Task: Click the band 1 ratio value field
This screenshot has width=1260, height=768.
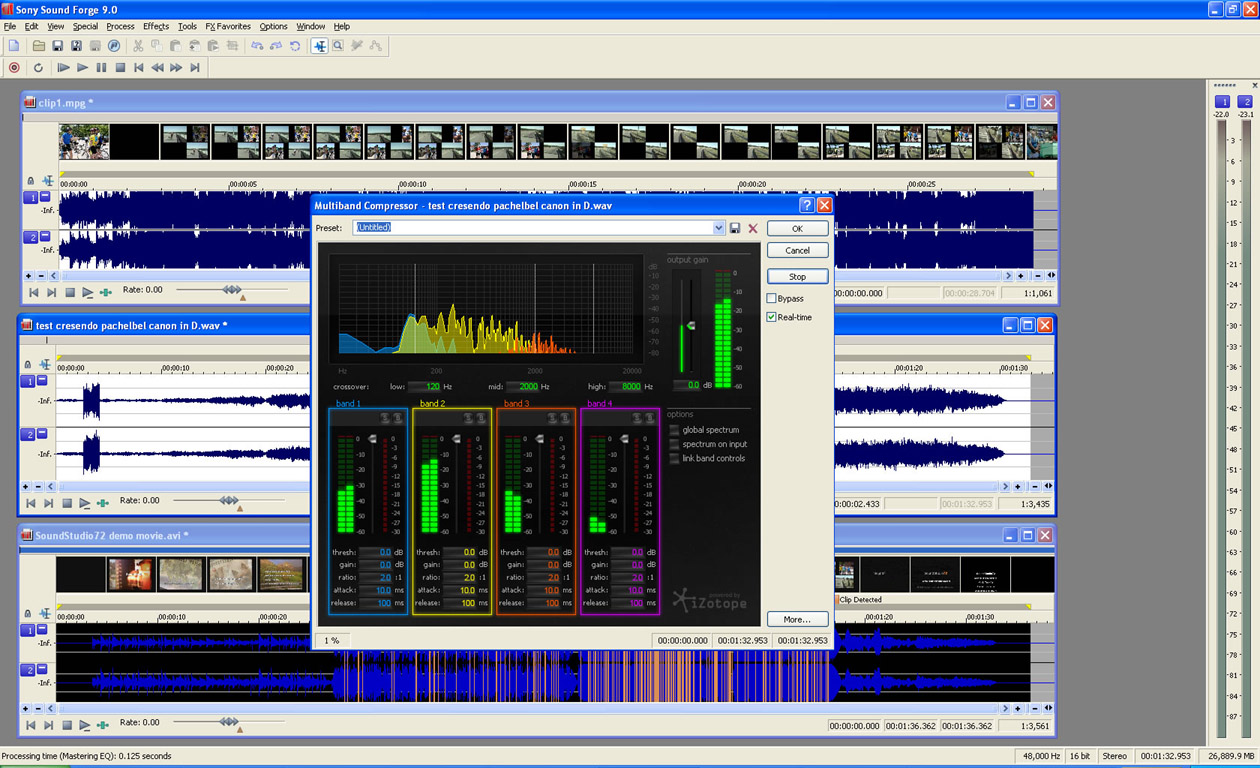Action: pos(376,577)
